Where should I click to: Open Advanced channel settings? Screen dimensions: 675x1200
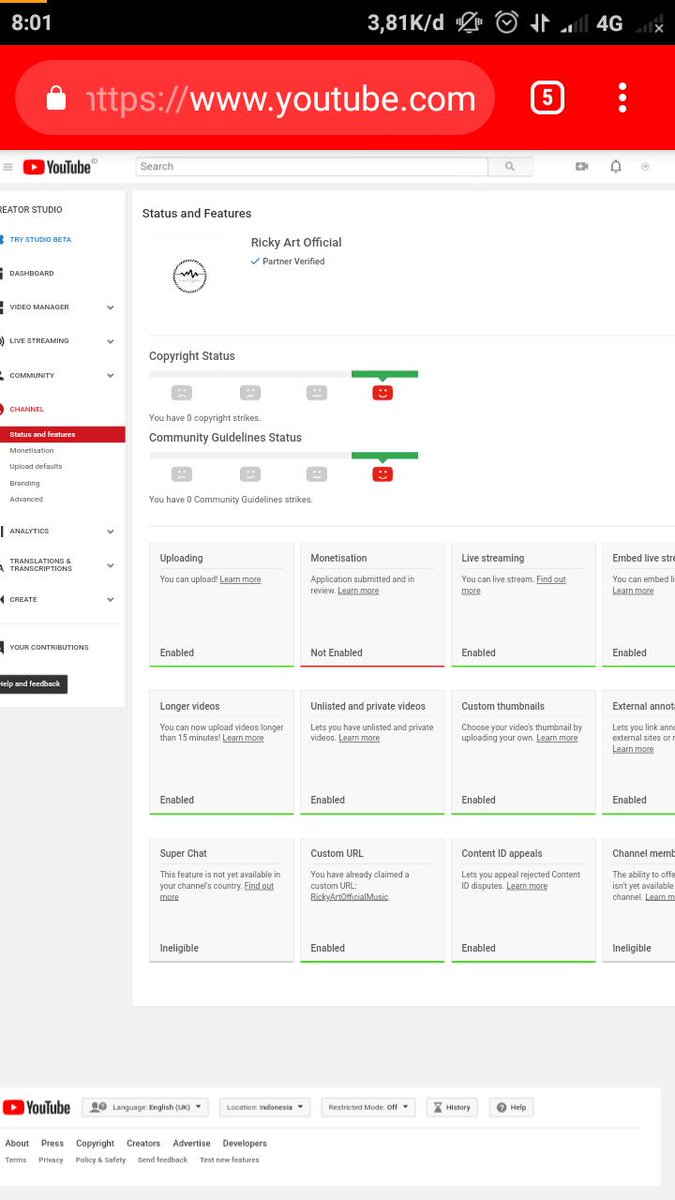coord(26,499)
